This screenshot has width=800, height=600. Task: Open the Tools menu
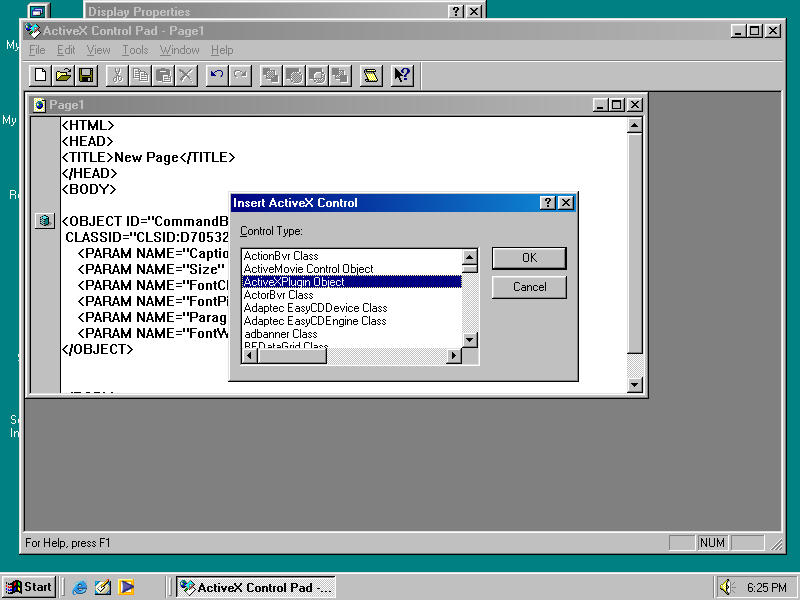coord(135,50)
